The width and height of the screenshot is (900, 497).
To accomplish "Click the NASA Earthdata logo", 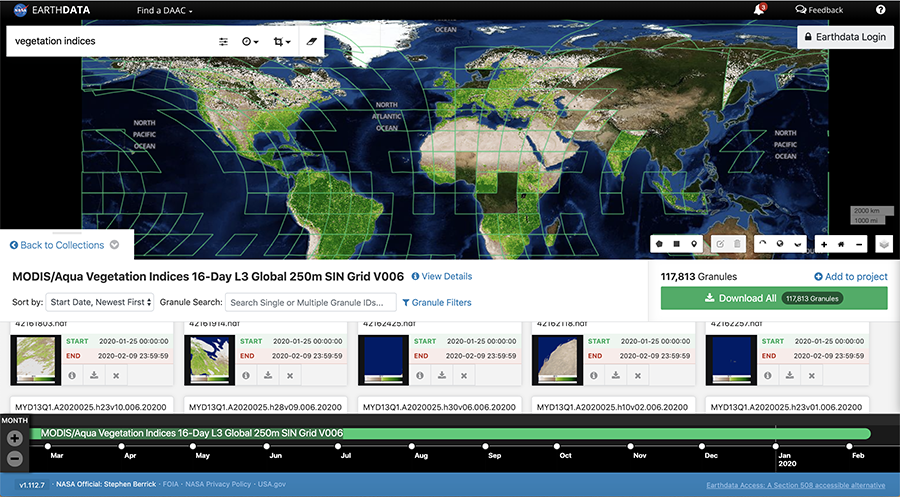I will tap(52, 10).
